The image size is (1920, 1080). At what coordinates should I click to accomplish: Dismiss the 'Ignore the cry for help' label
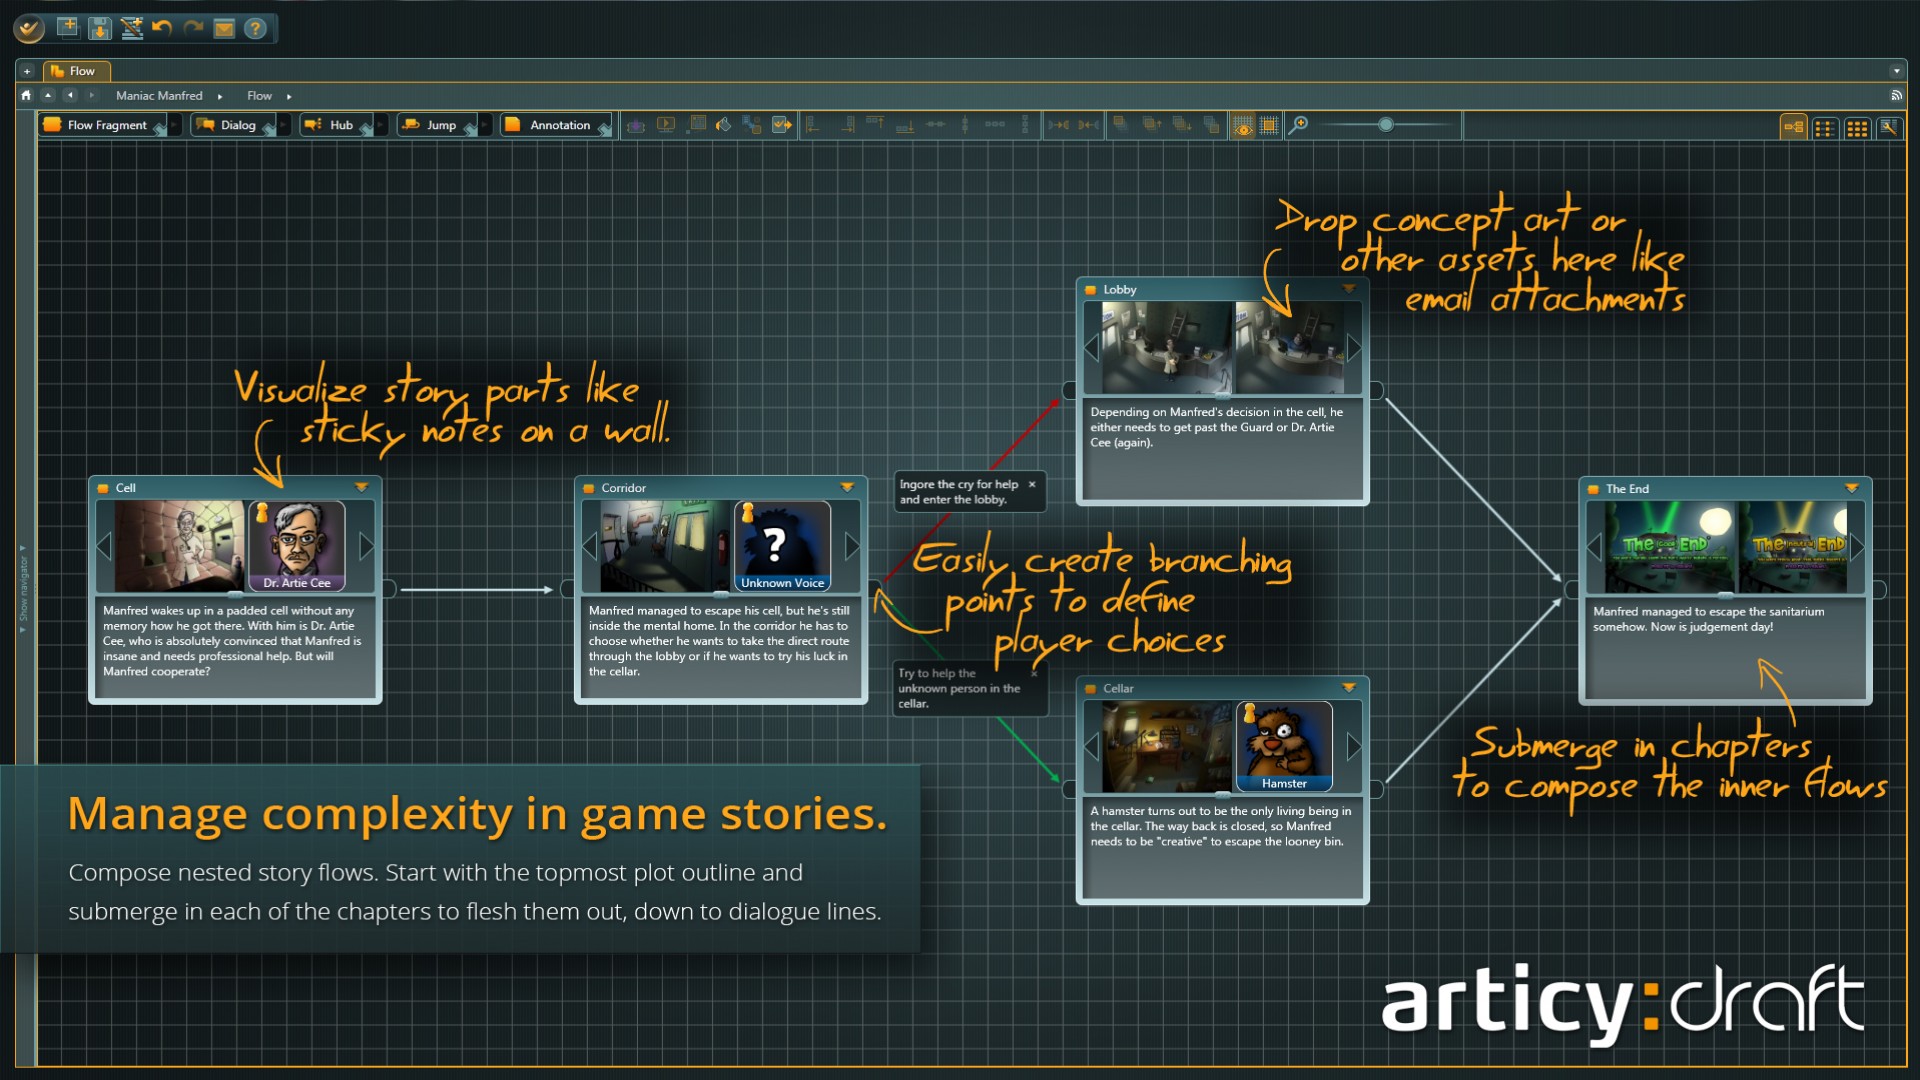tap(1032, 484)
